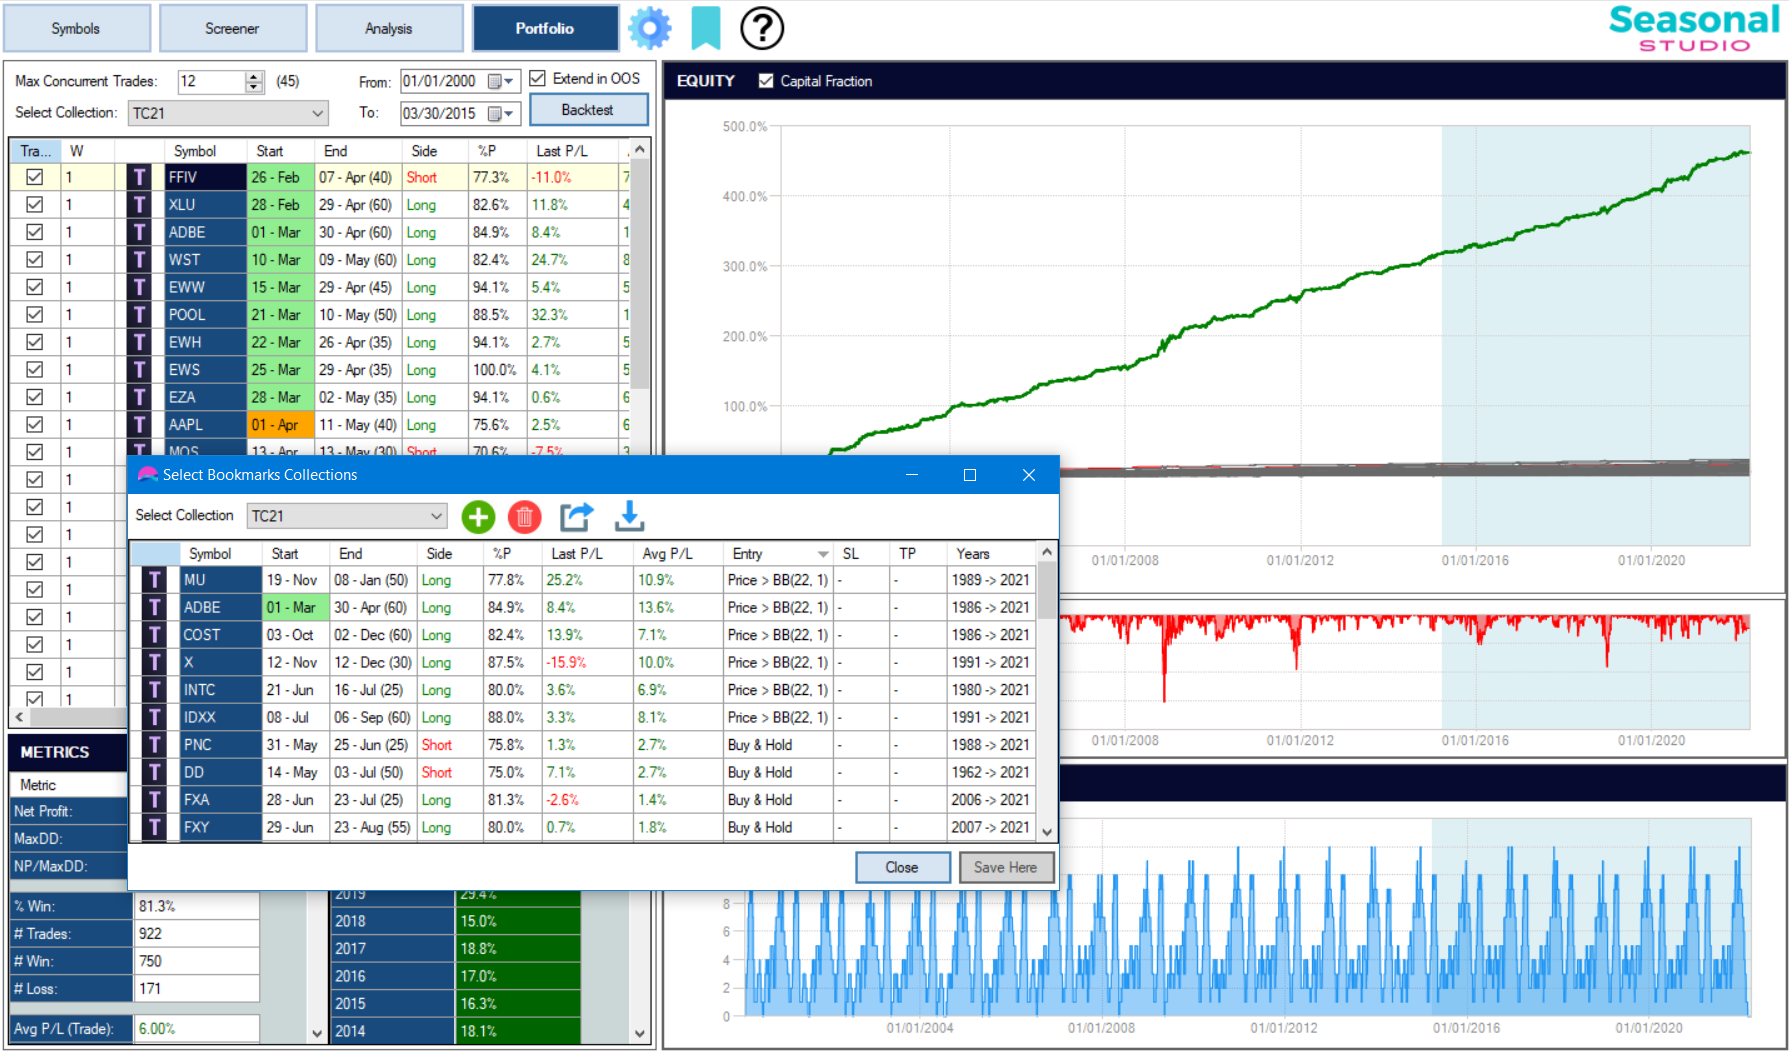Click the T icon in EZA row

pyautogui.click(x=140, y=397)
